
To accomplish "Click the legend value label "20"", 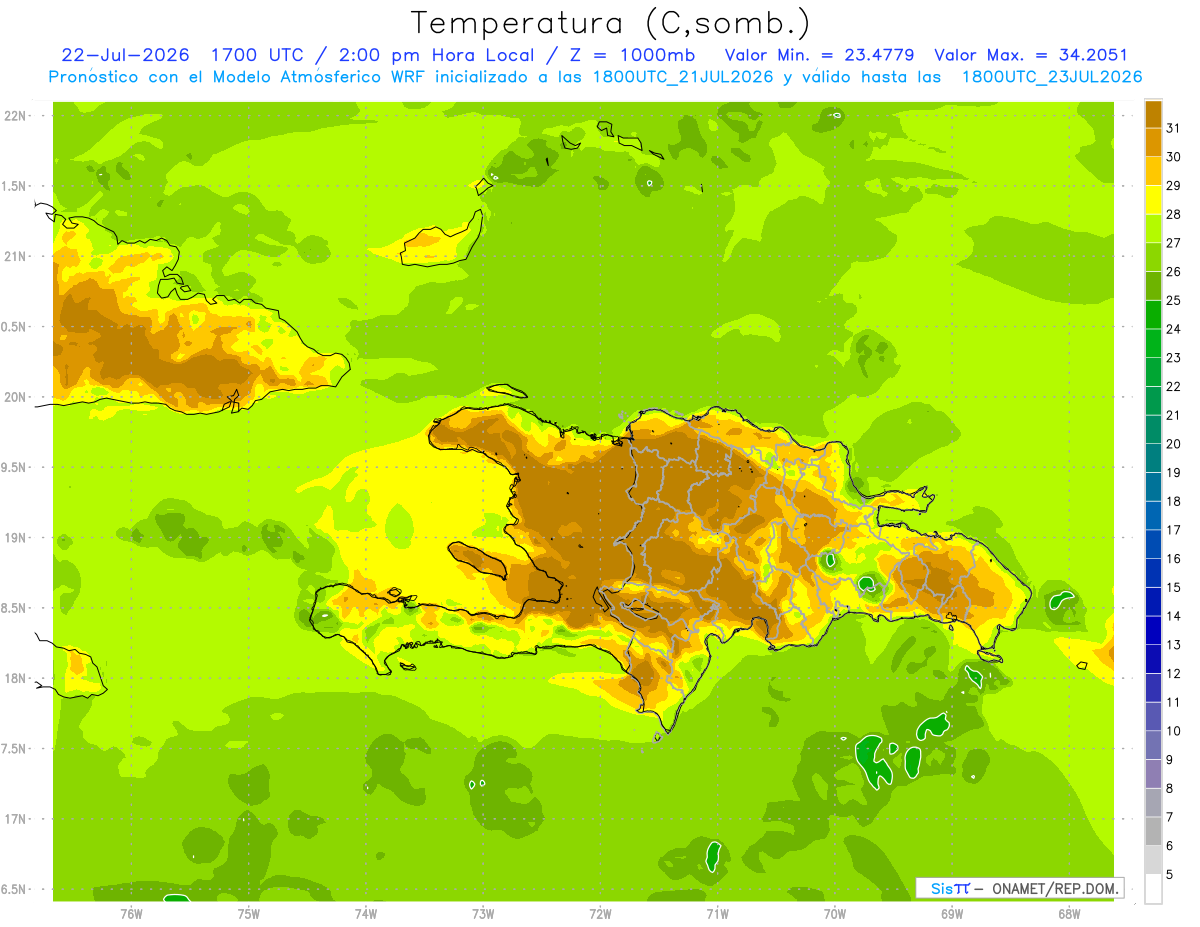I will [x=1174, y=444].
